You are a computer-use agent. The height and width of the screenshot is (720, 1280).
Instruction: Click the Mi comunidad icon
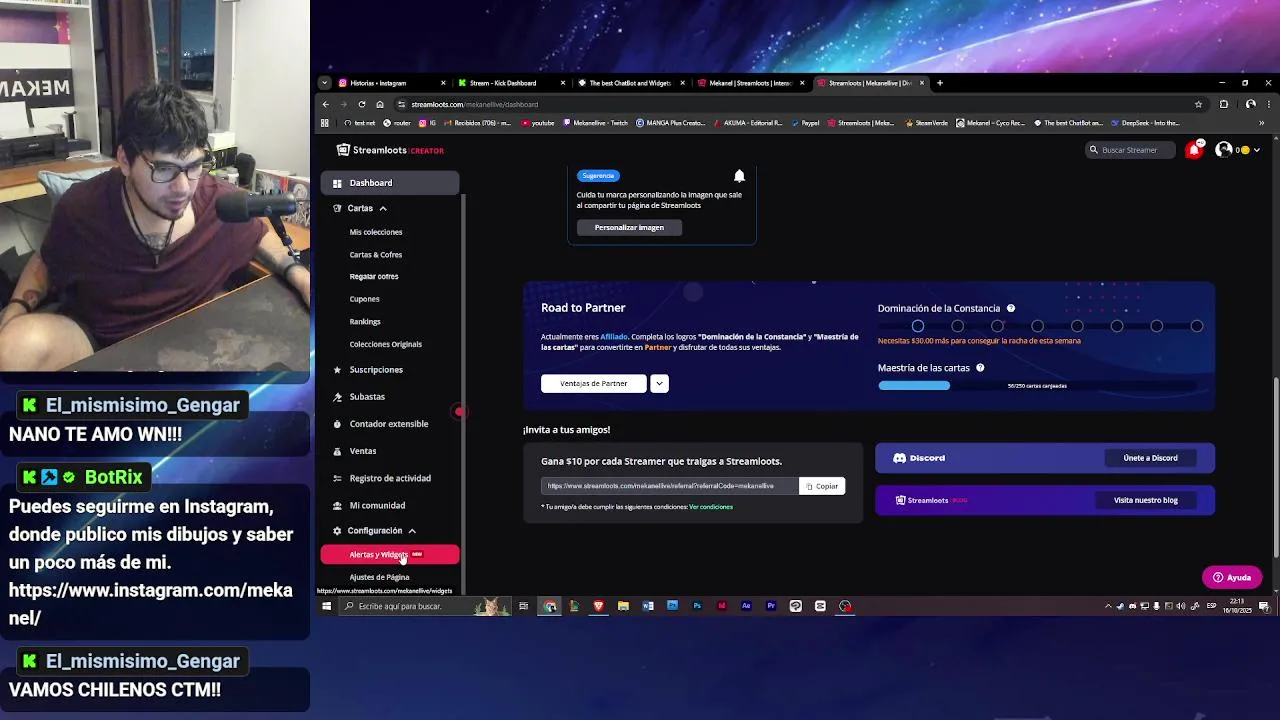337,505
